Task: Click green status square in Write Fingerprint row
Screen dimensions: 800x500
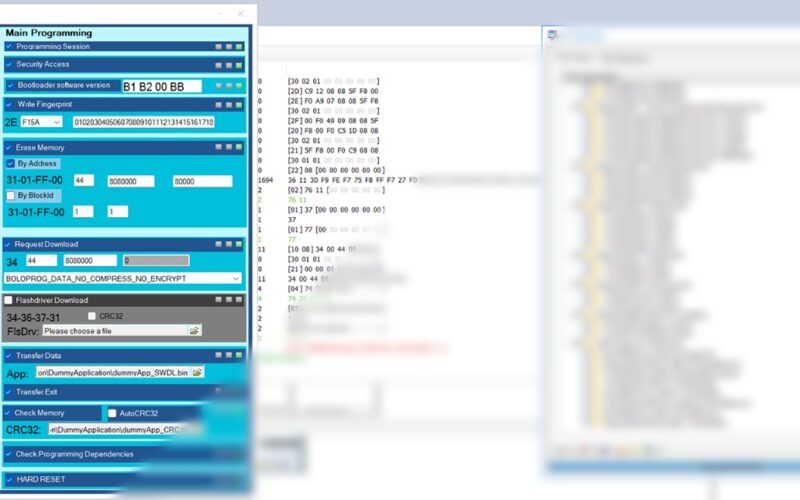Action: pos(238,104)
